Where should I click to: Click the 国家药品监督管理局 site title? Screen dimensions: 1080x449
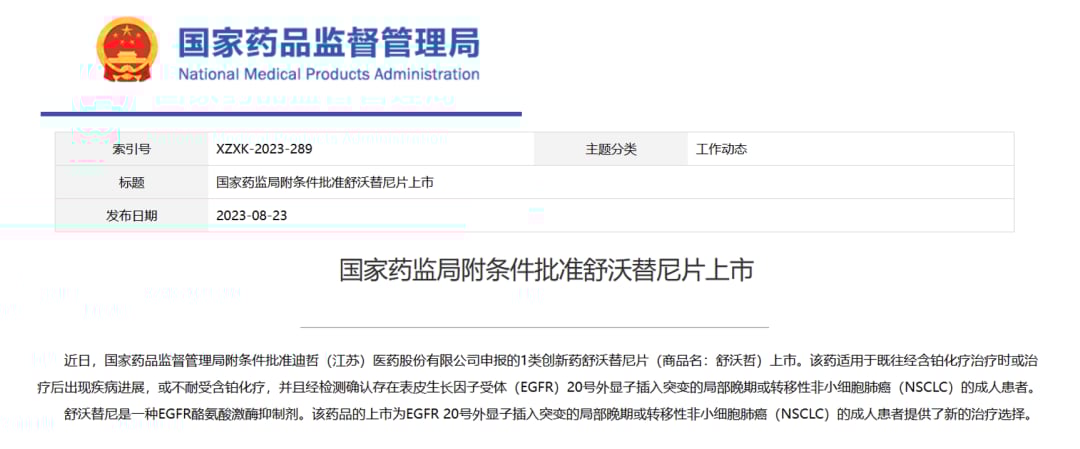click(x=329, y=41)
